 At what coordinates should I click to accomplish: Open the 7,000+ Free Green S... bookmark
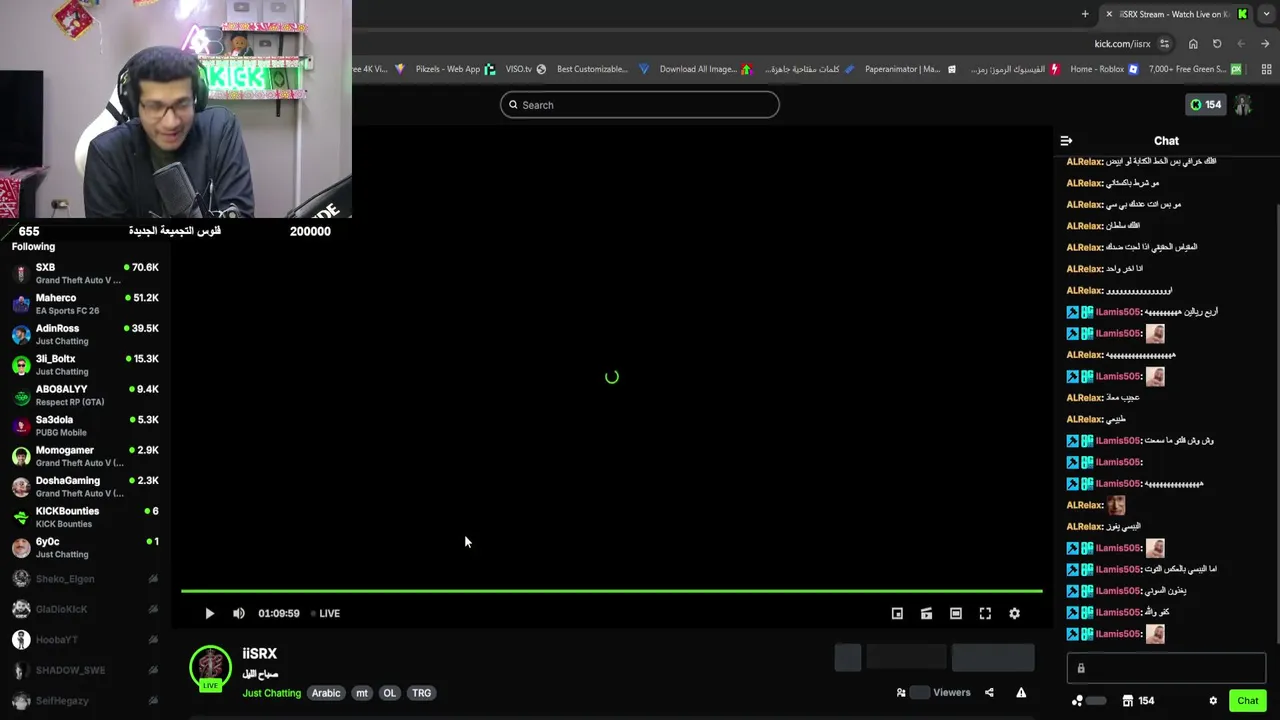[1195, 69]
